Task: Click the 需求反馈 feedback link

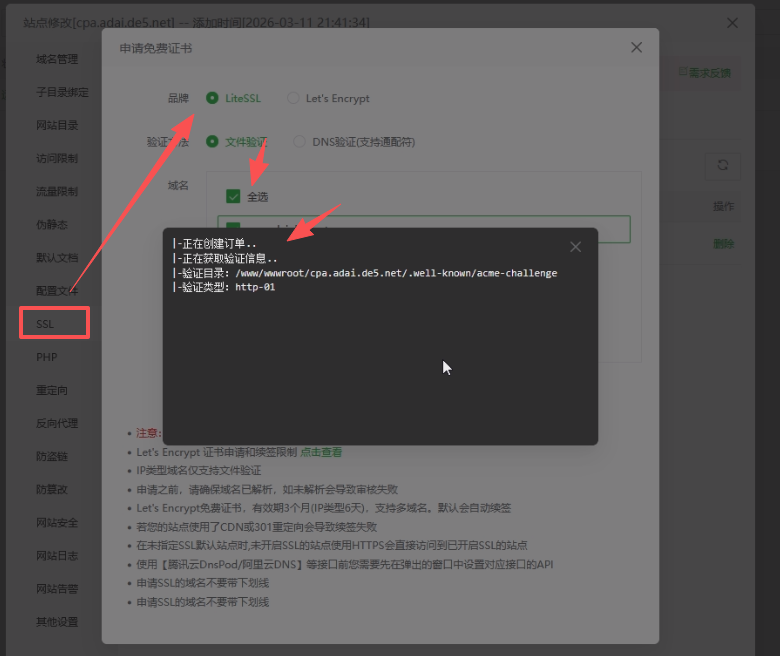Action: tap(705, 73)
